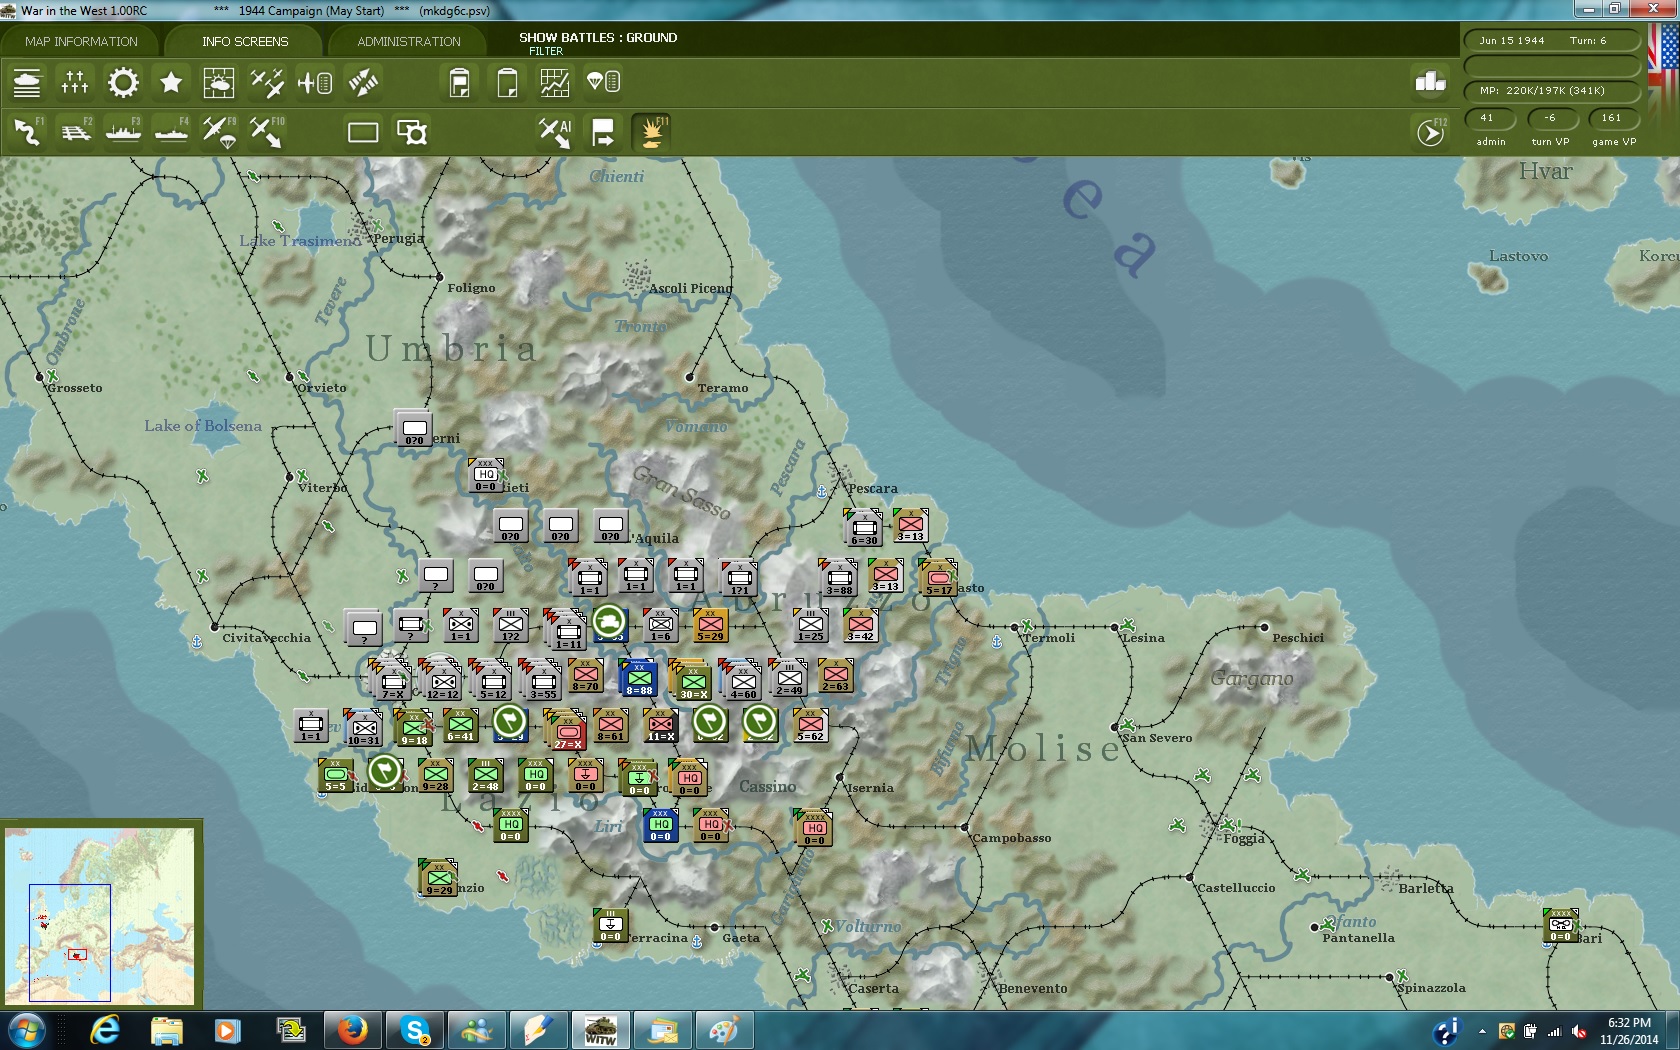
Task: Select unit counter labeled 5=62
Action: click(x=810, y=726)
